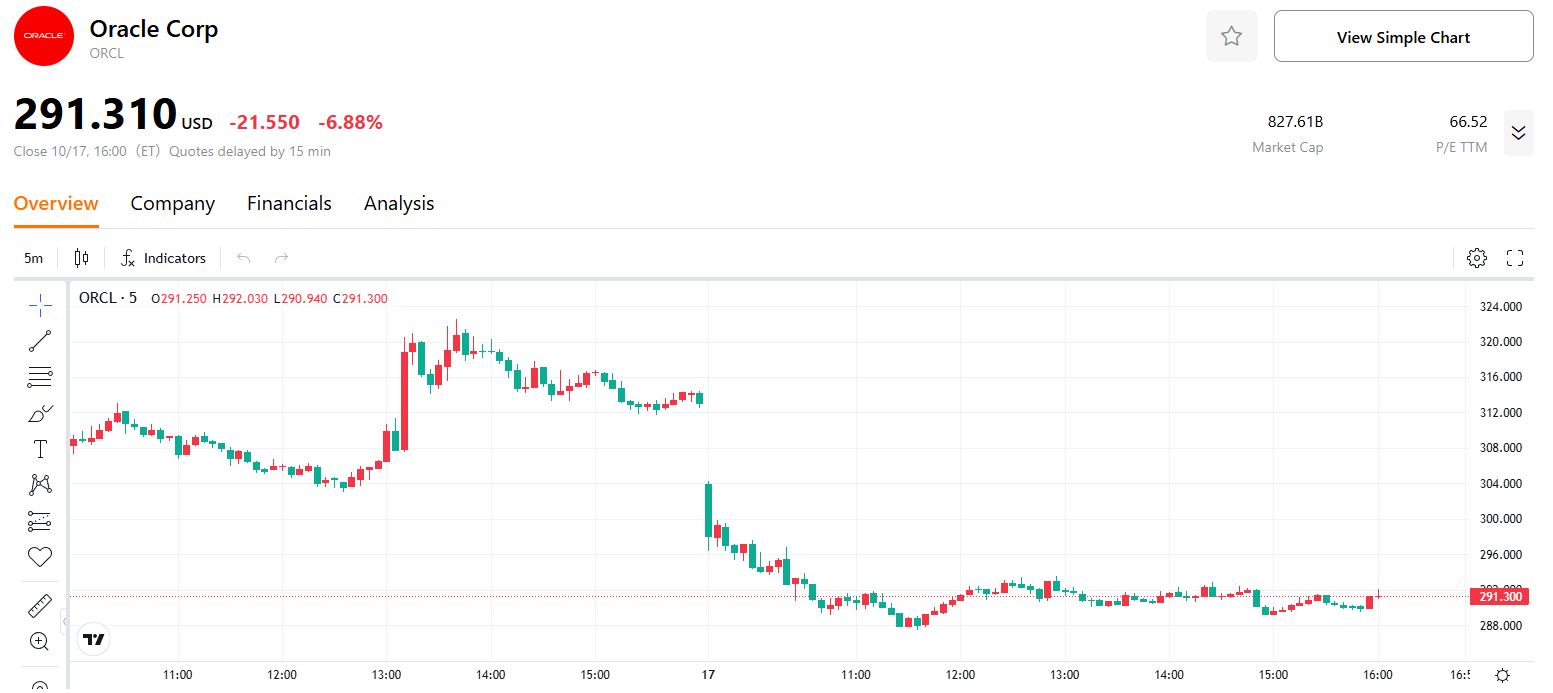Viewport: 1553px width, 693px height.
Task: Select the XABCD pattern tool
Action: tap(40, 484)
